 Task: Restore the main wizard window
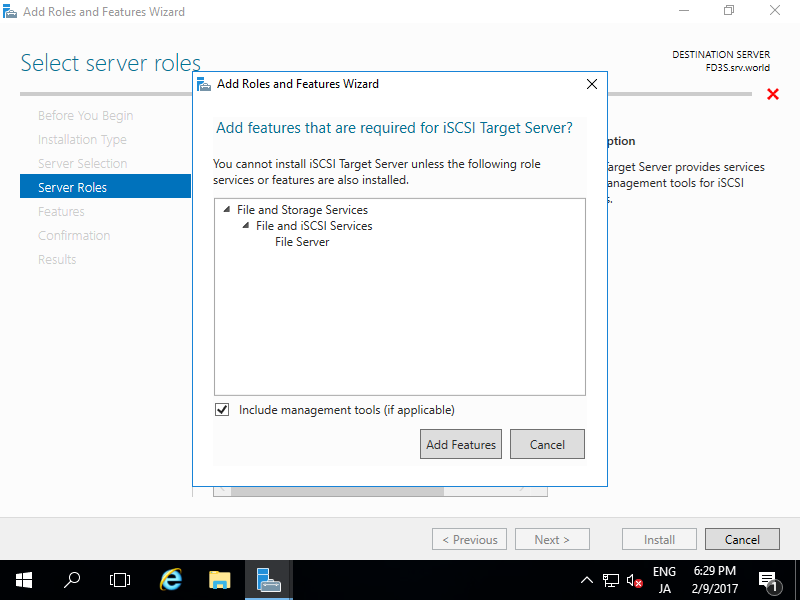729,11
